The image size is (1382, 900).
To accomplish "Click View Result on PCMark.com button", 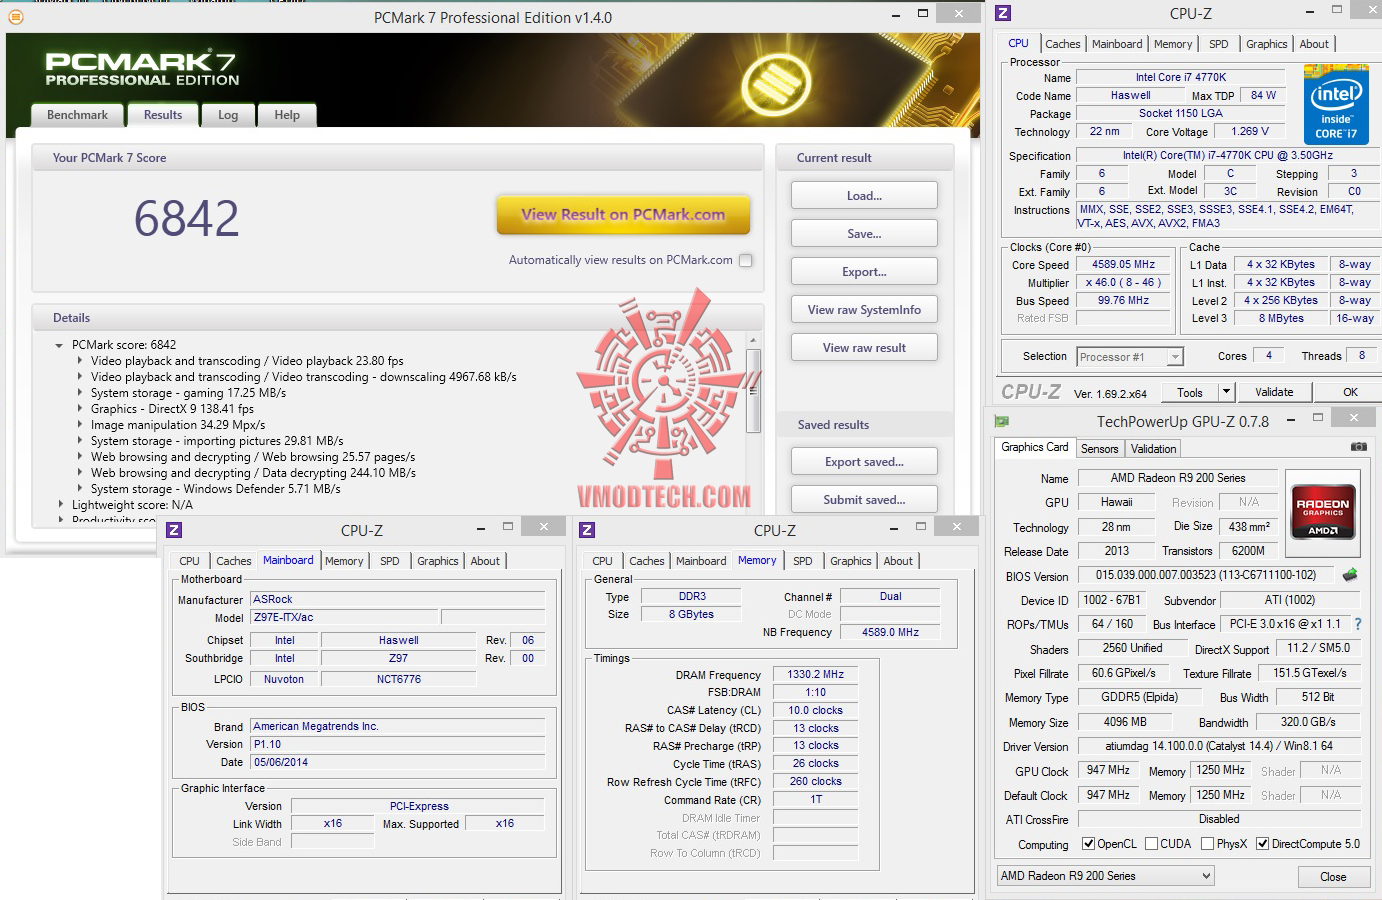I will 623,214.
